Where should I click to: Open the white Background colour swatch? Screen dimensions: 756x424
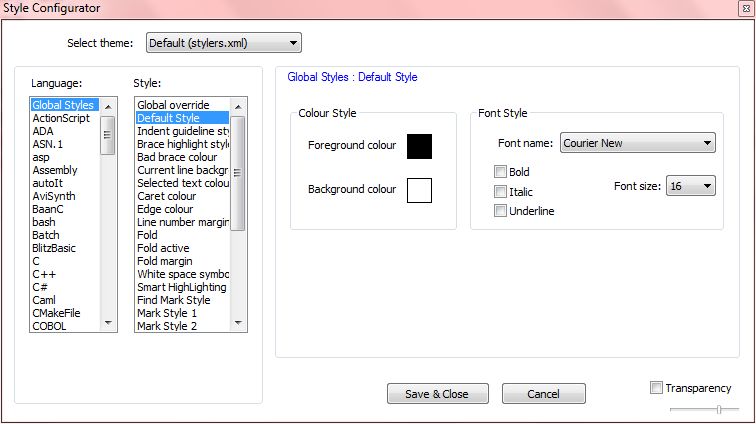[419, 190]
